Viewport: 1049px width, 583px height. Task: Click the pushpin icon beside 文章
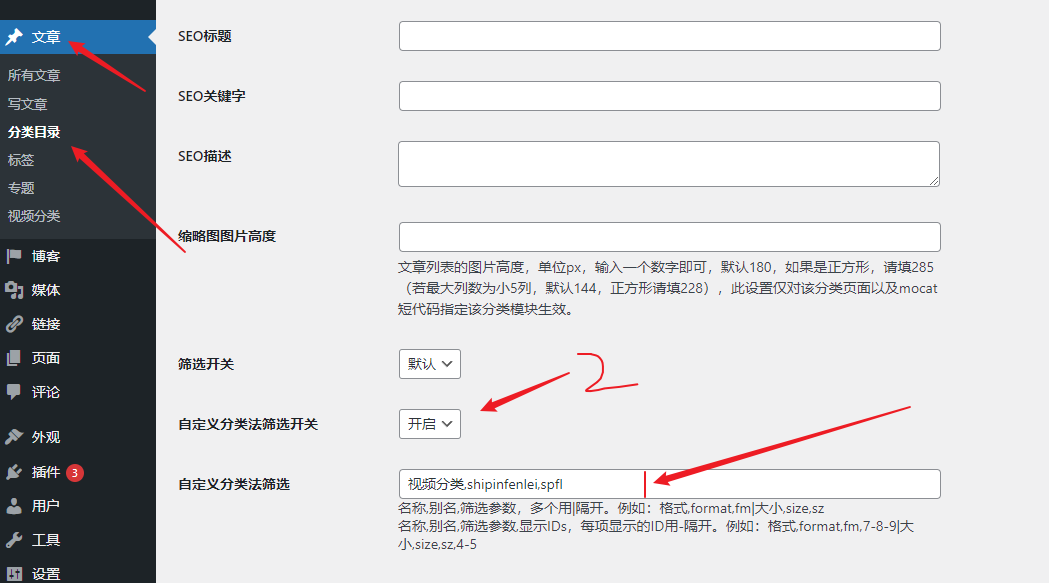pos(14,38)
